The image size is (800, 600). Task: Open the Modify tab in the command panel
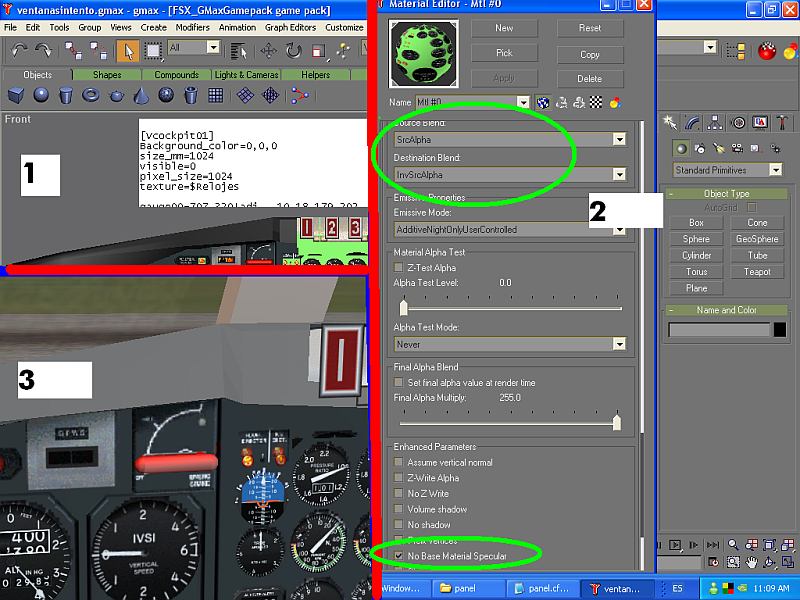point(692,122)
